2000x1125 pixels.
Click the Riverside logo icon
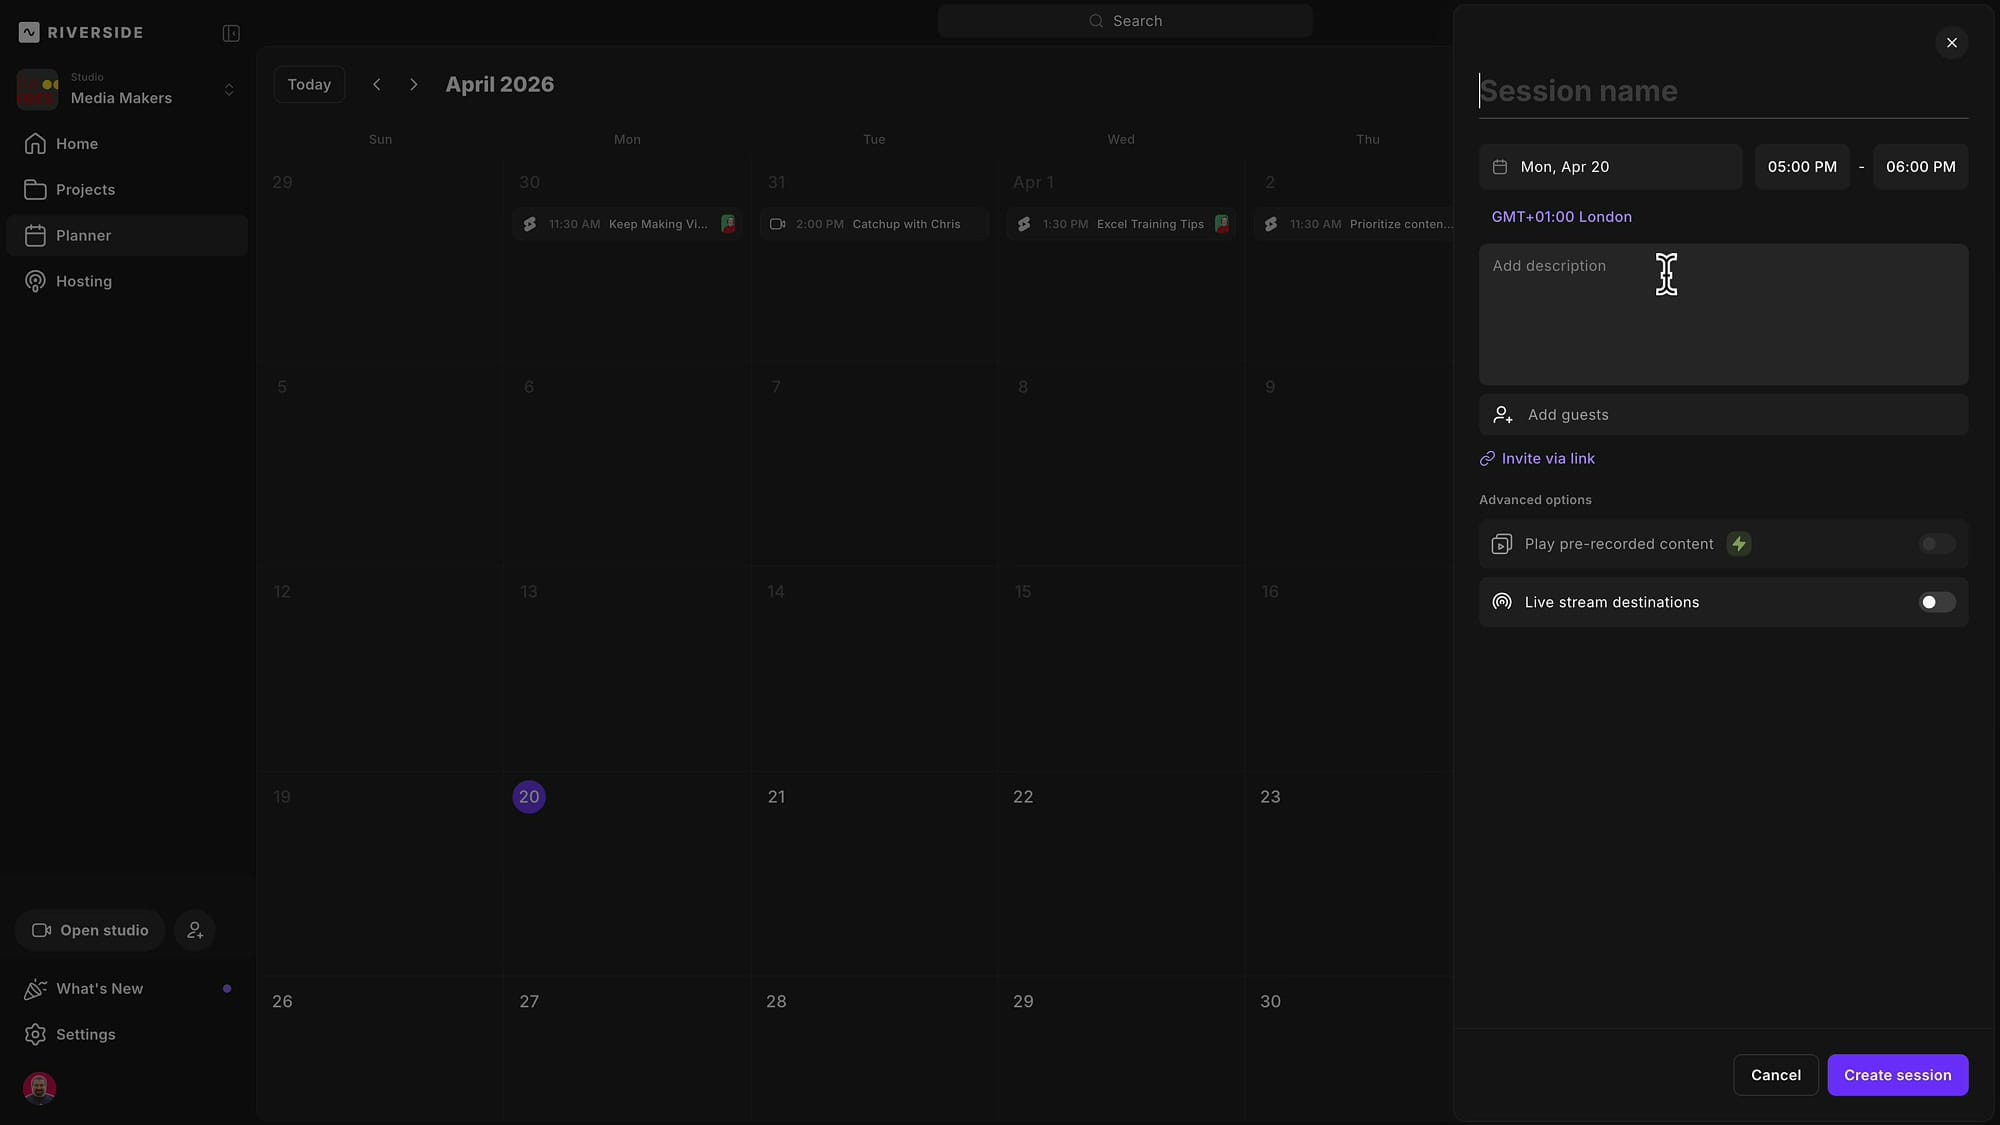(29, 32)
